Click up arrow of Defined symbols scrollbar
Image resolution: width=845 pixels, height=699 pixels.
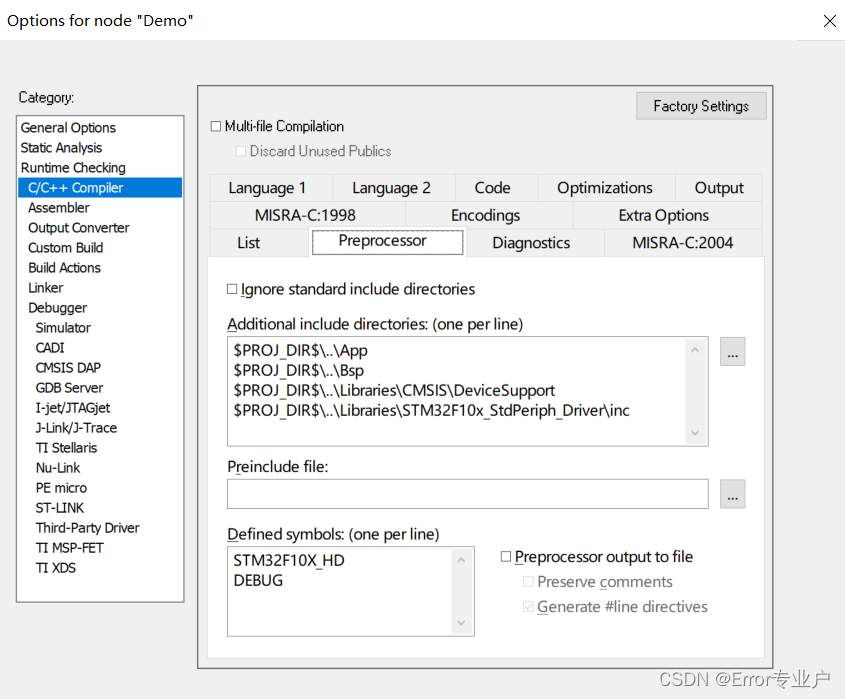(461, 560)
